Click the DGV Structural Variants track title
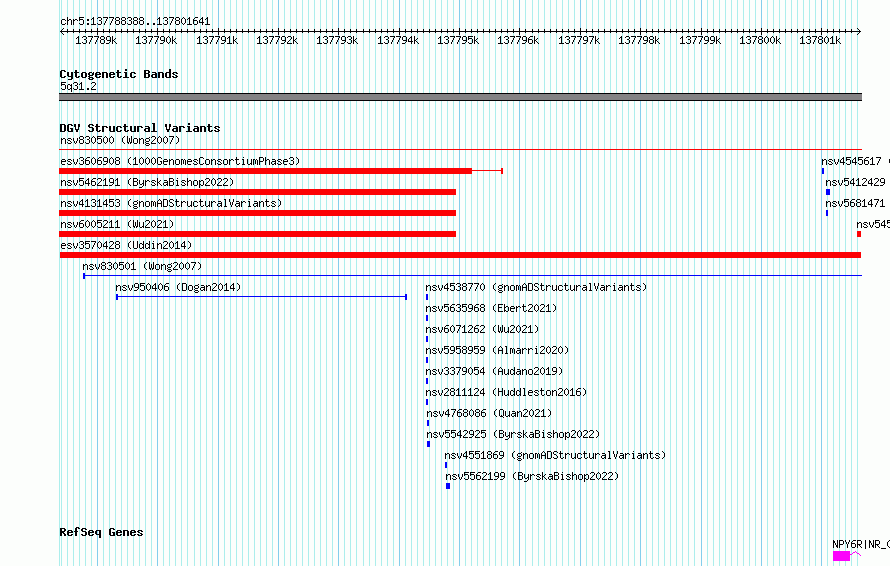 [140, 128]
